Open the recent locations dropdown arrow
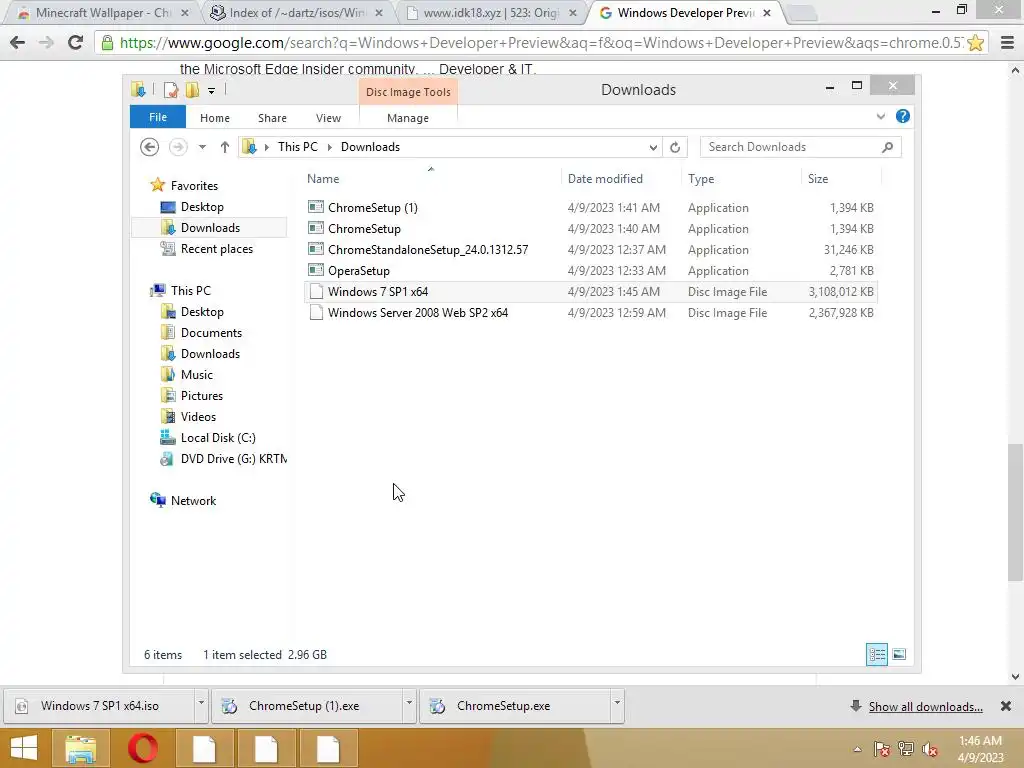The height and width of the screenshot is (768, 1024). [x=202, y=147]
